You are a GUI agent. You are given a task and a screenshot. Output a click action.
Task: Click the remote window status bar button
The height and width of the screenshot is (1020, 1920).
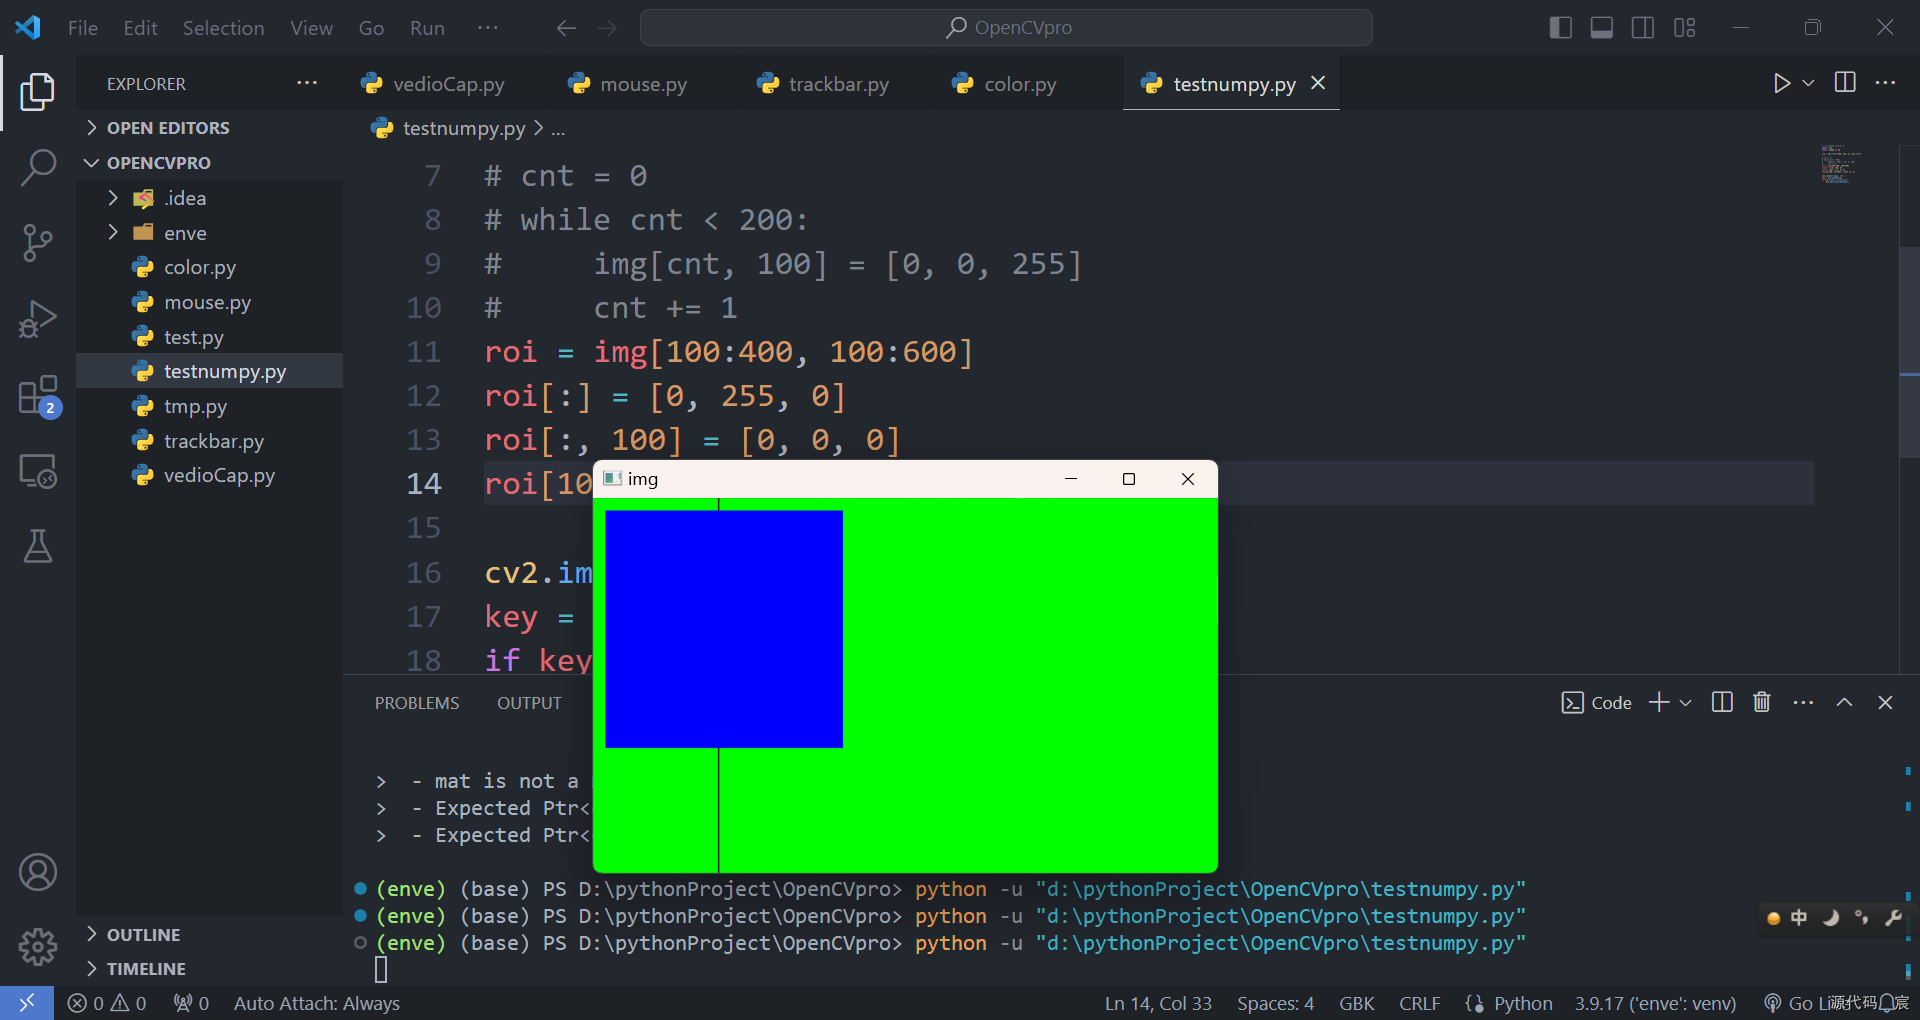(x=27, y=1003)
